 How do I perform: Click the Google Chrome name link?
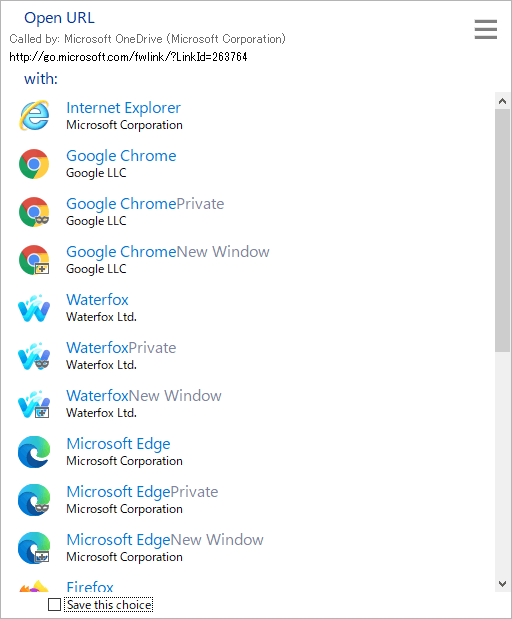pyautogui.click(x=121, y=156)
